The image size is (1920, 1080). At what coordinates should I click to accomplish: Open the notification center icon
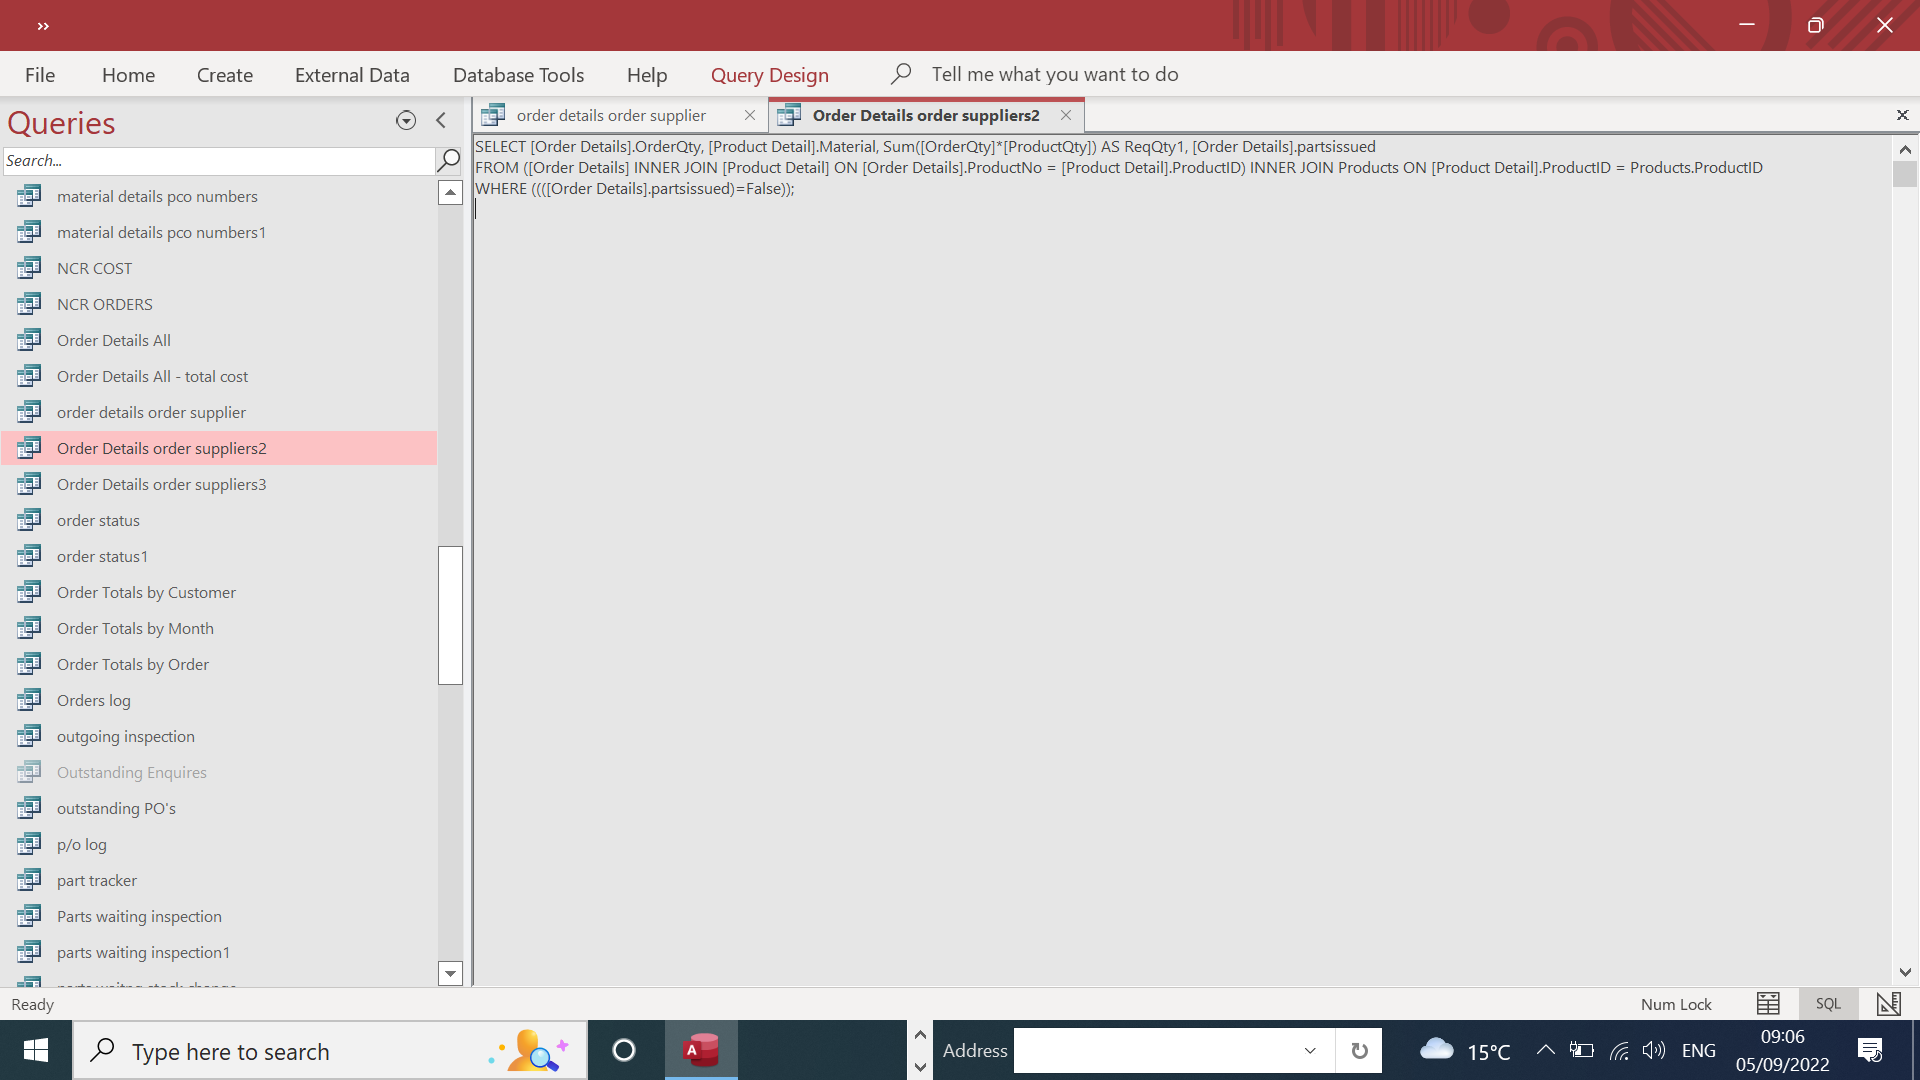tap(1870, 1050)
